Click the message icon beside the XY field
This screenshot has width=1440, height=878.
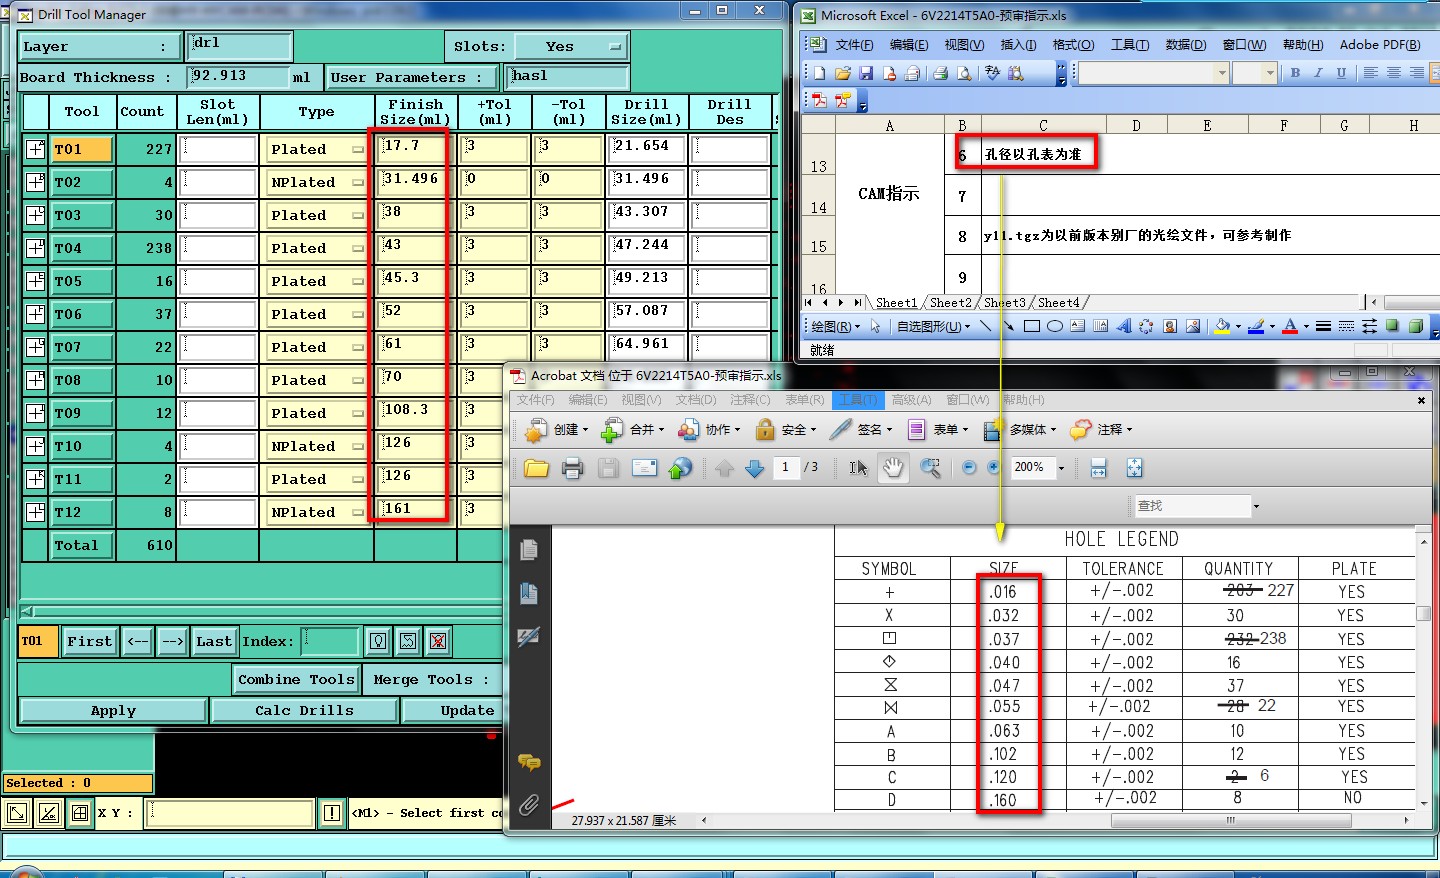point(332,813)
